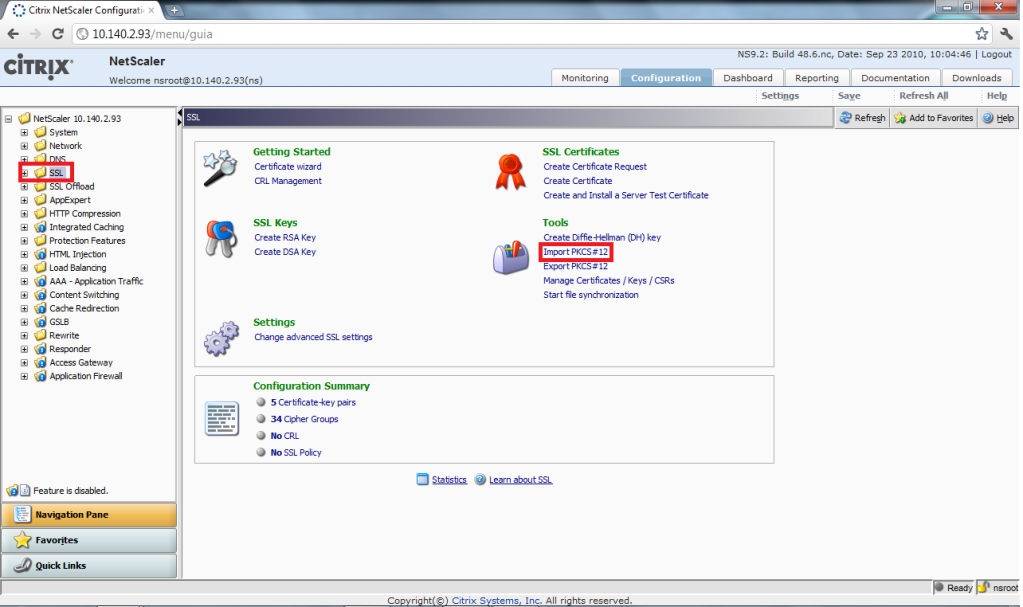Click the Save menu item
This screenshot has height=607, width=1023.
tap(849, 96)
